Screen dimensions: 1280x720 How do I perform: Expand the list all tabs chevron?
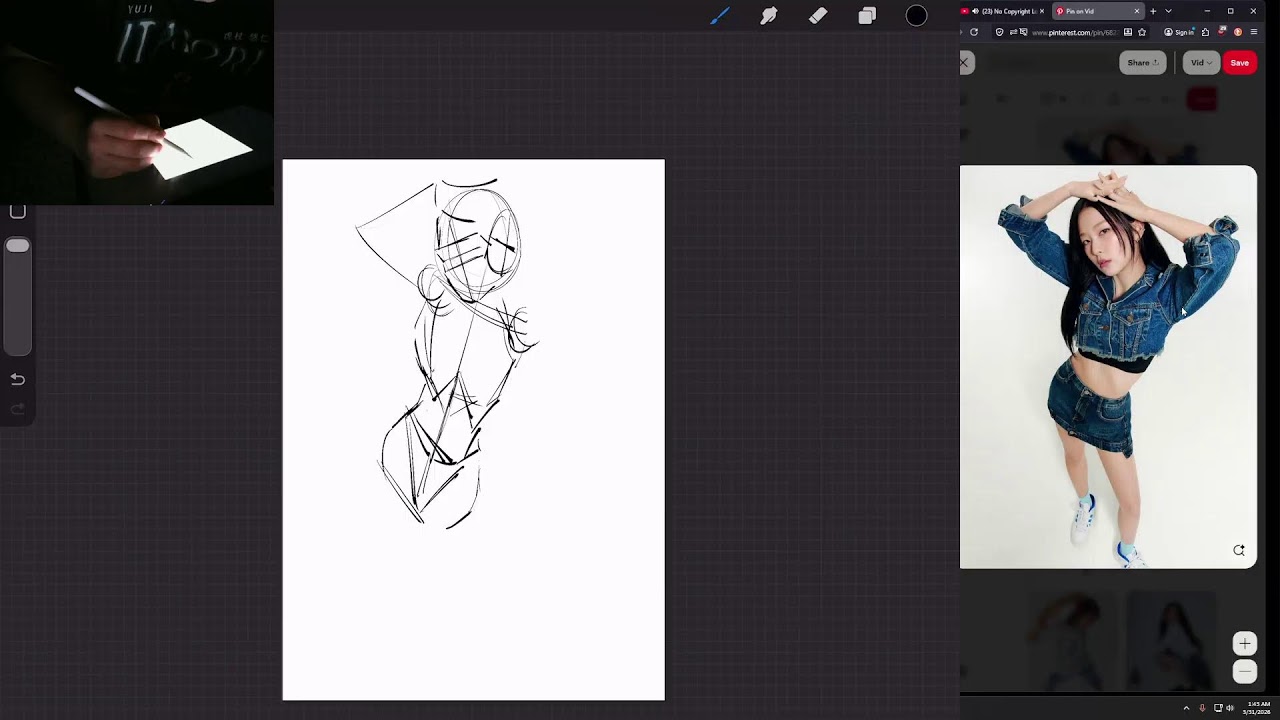pyautogui.click(x=1168, y=11)
